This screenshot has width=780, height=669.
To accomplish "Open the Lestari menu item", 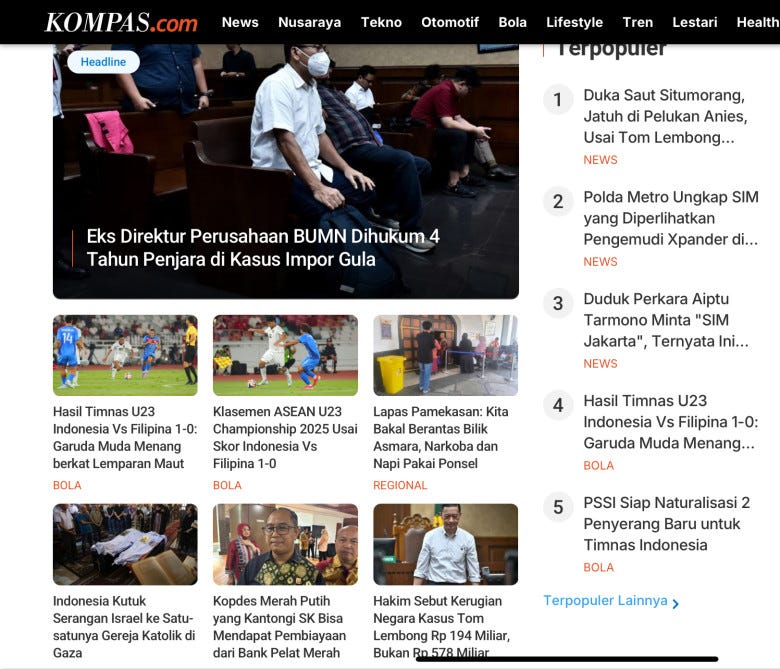I will click(694, 22).
